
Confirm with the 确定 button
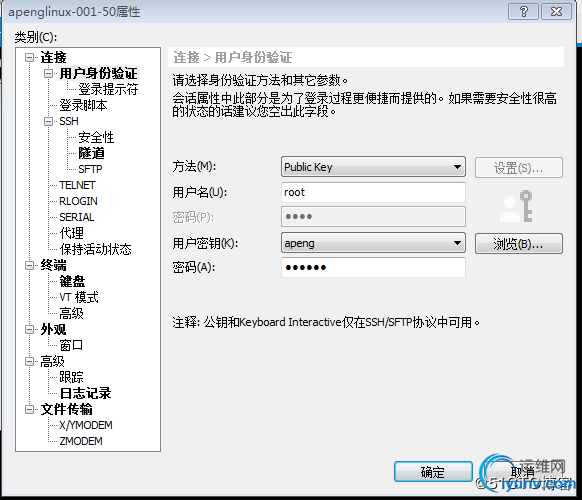coord(433,472)
